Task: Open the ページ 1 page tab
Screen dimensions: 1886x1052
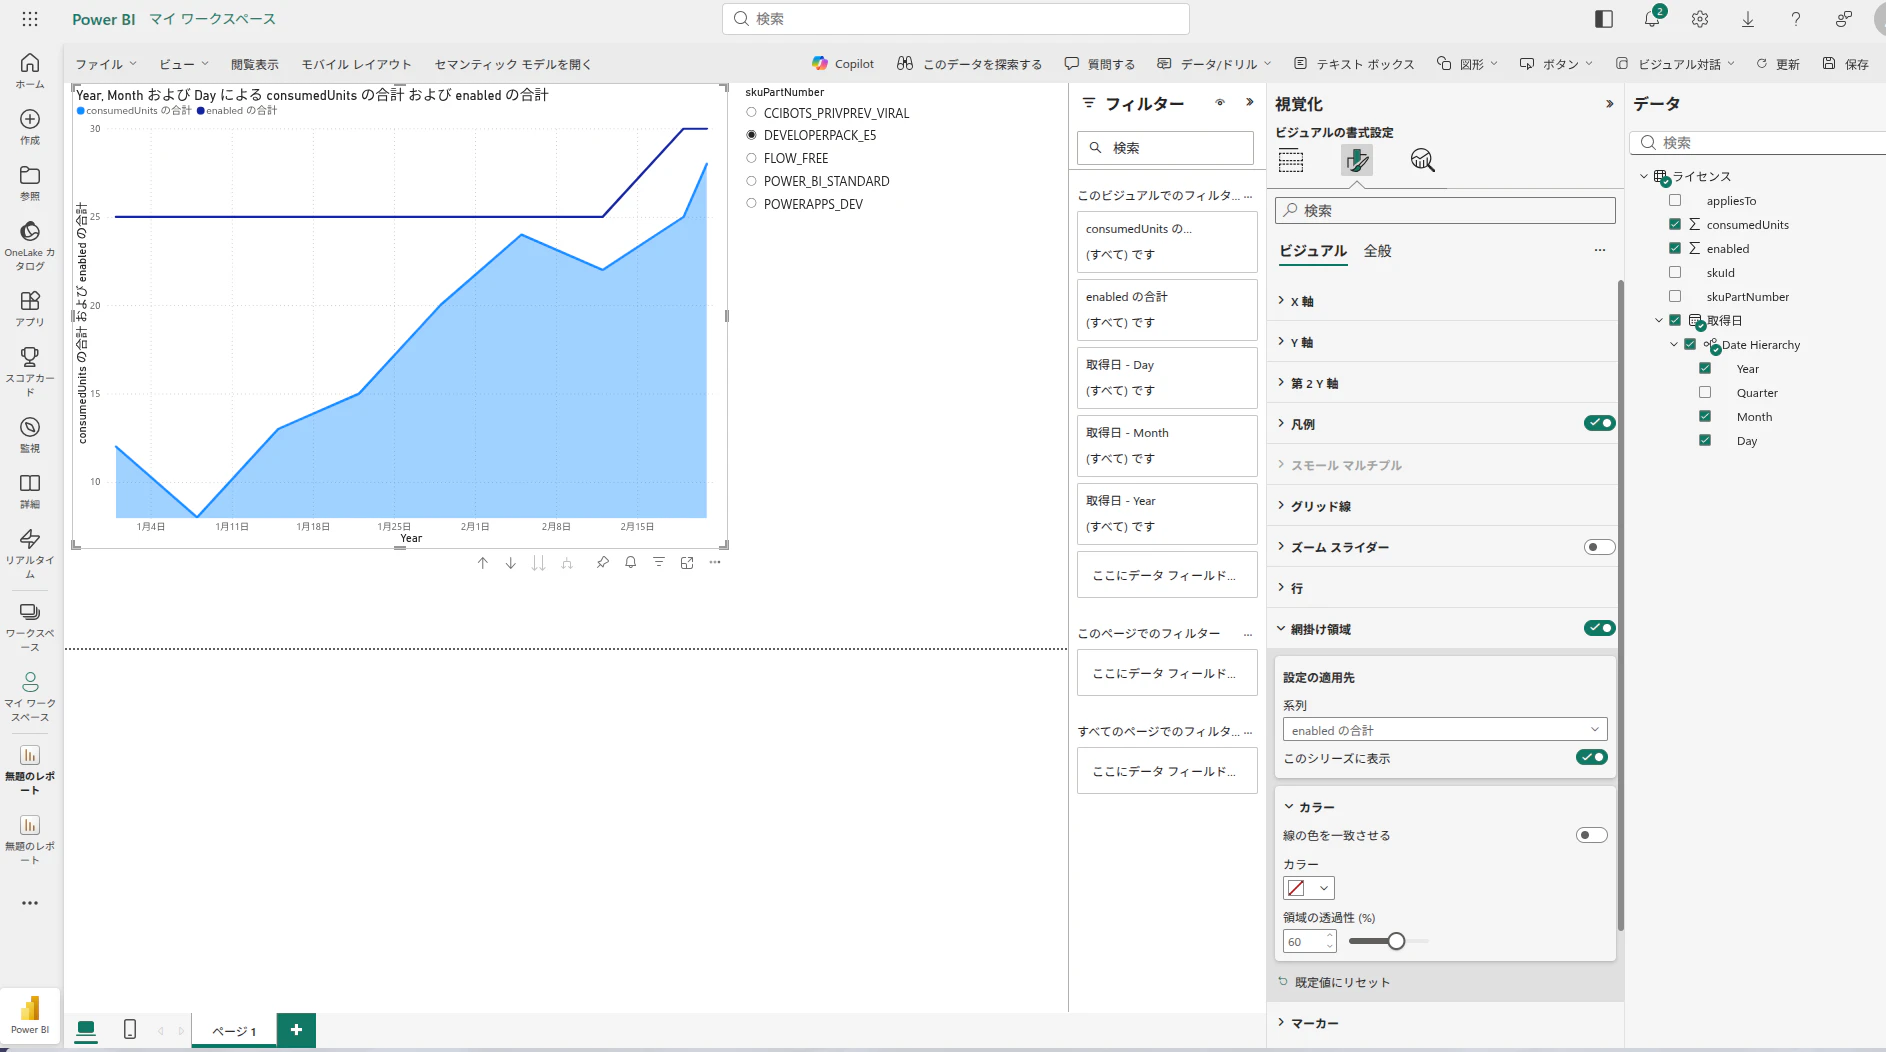Action: click(234, 1031)
